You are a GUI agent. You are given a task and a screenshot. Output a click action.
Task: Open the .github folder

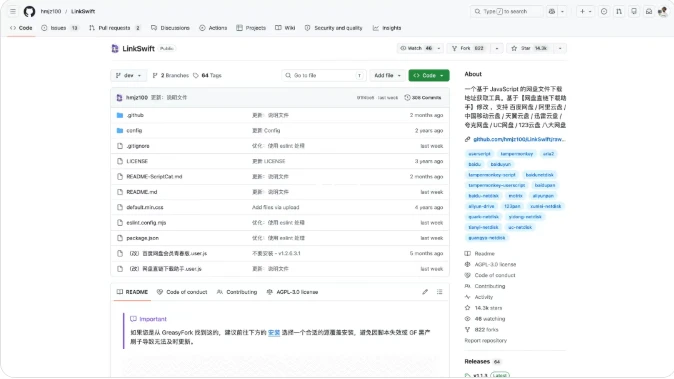[x=135, y=115]
